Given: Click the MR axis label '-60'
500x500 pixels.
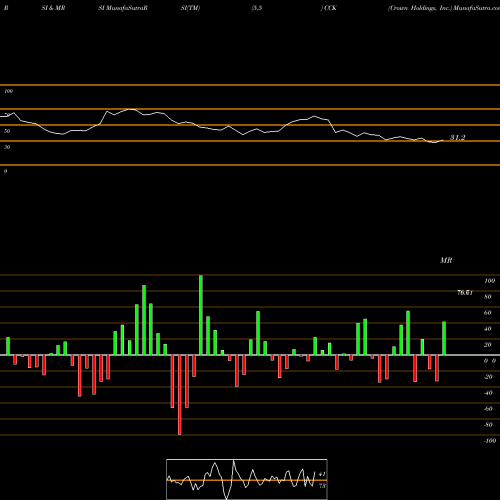Looking at the screenshot, I should [488, 409].
